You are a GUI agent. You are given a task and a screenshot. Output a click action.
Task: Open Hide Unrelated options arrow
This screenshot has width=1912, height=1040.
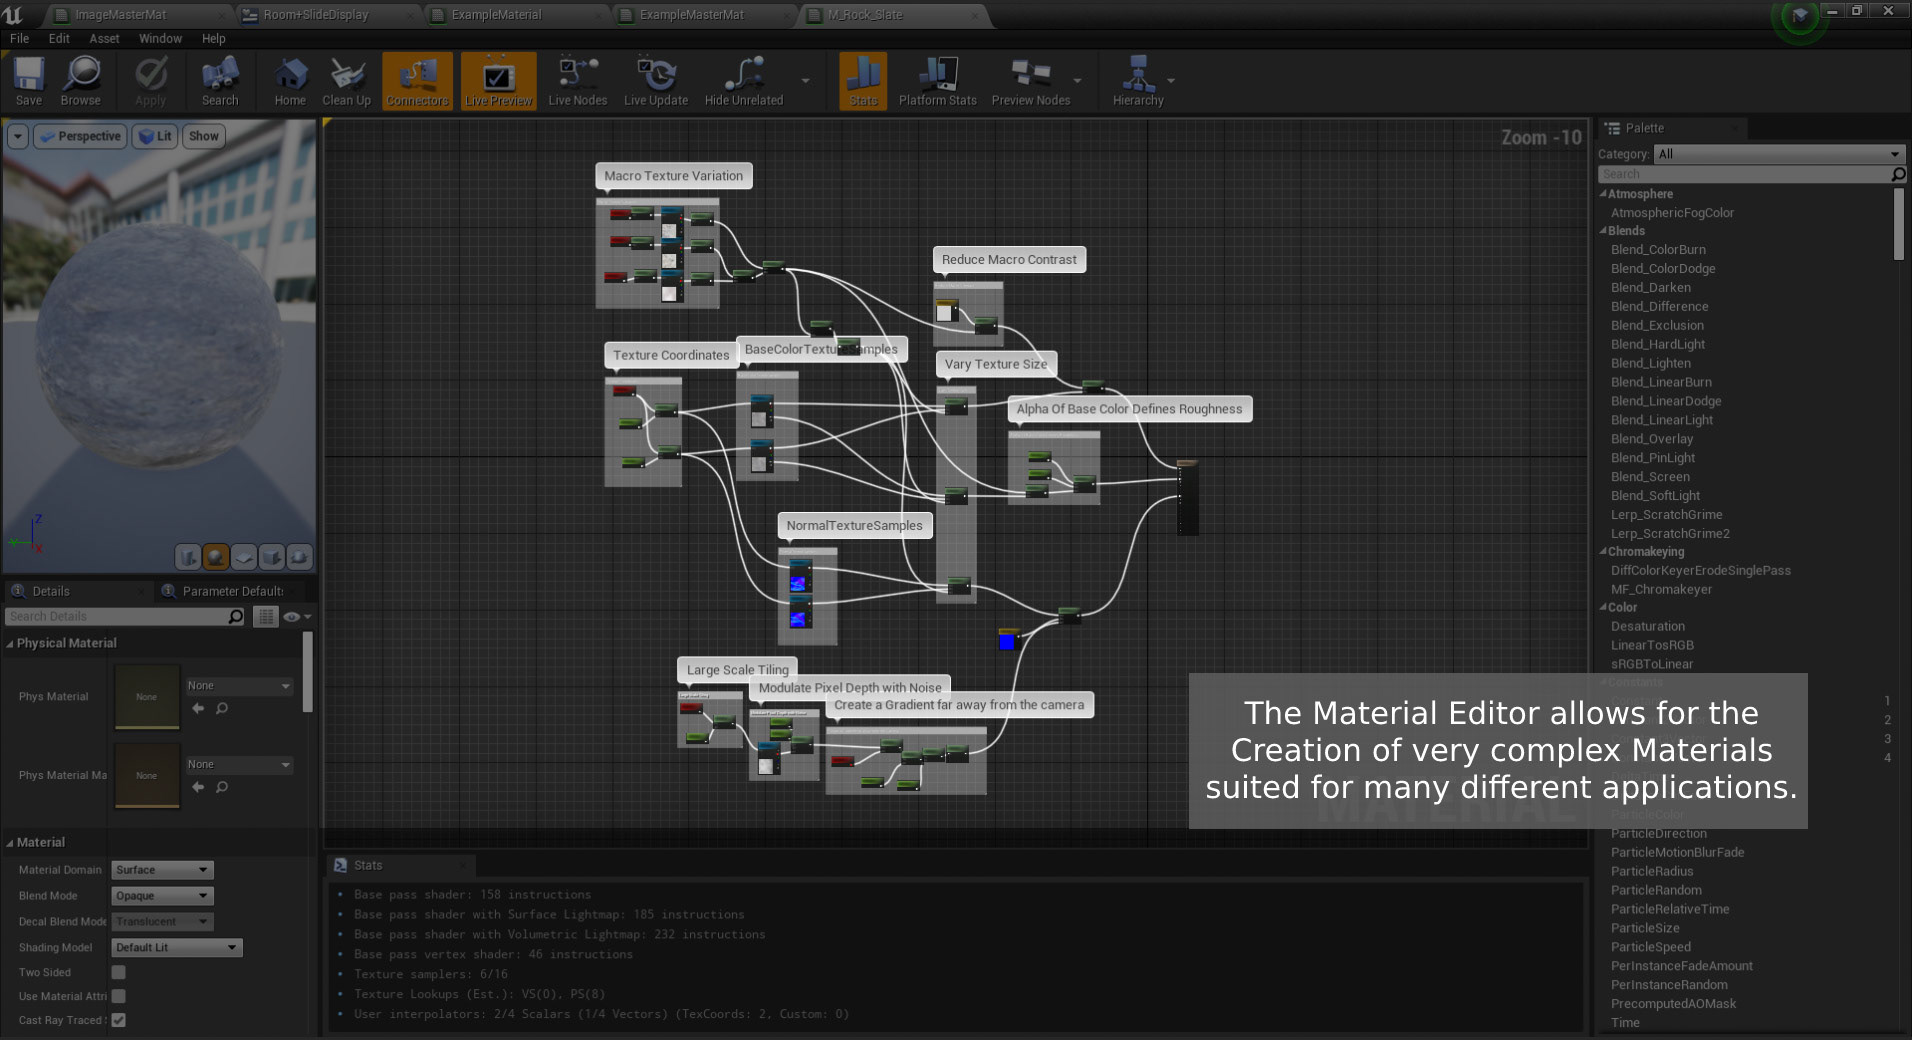(x=805, y=81)
